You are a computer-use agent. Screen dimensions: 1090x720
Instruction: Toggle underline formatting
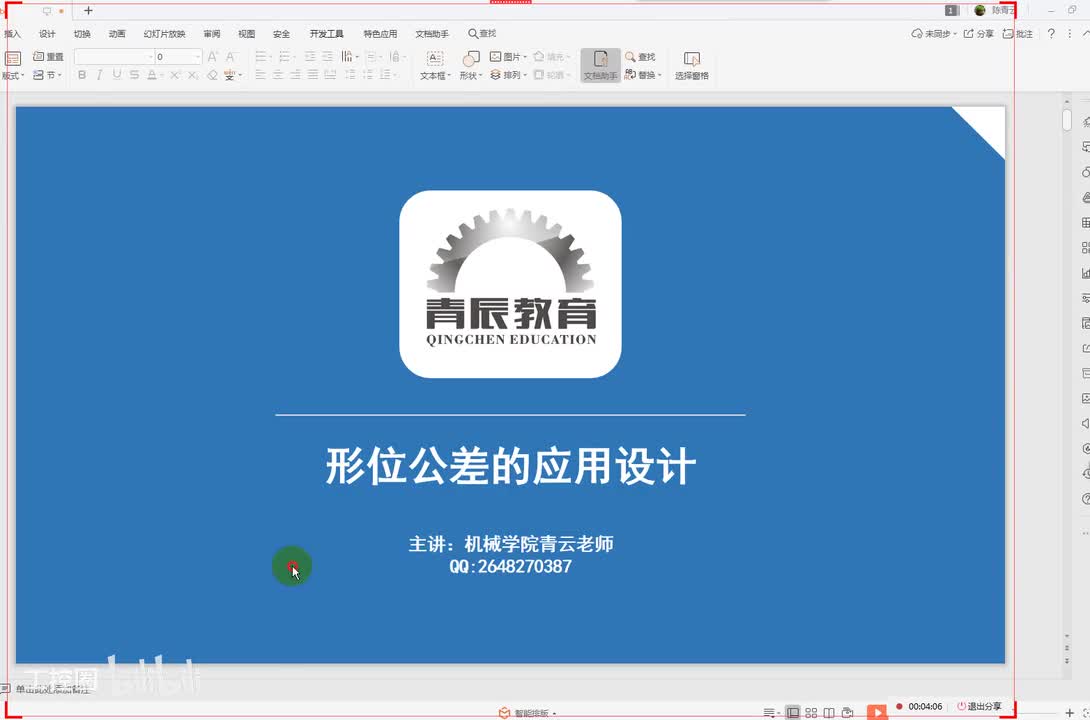point(117,75)
